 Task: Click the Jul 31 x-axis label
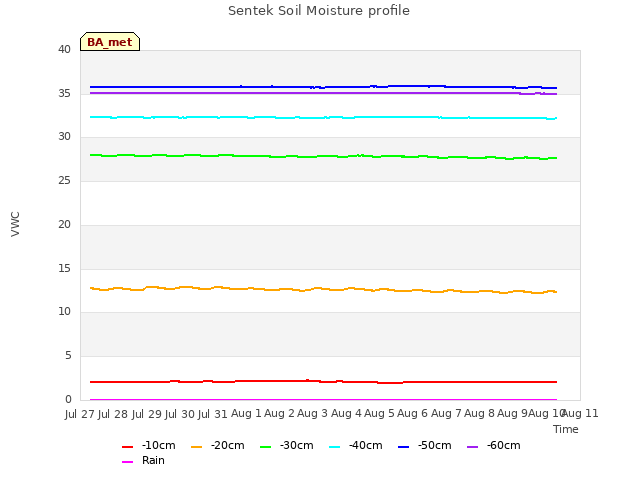214,414
